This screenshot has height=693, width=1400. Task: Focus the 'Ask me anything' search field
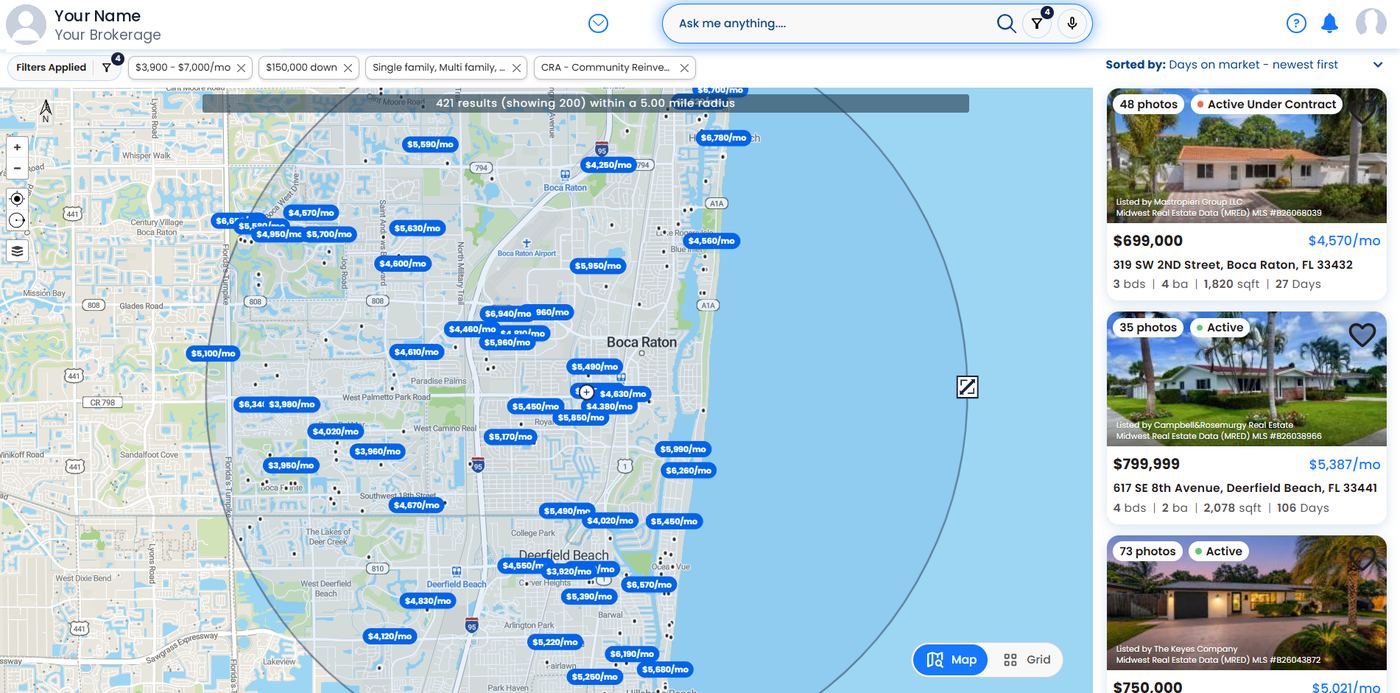click(x=834, y=23)
